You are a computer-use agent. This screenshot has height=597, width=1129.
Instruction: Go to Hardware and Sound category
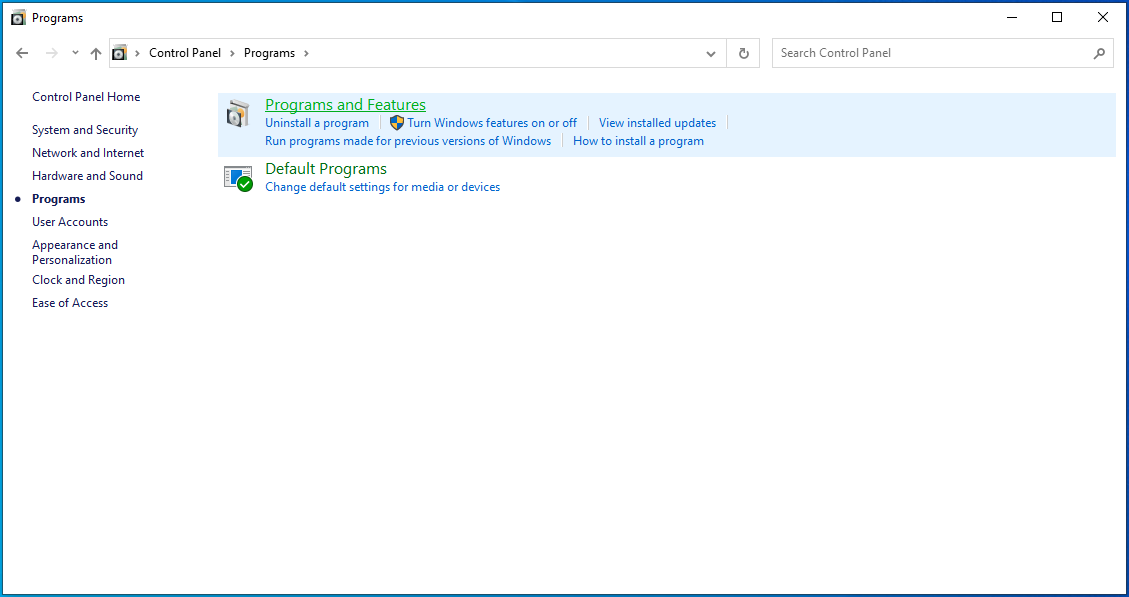coord(87,176)
